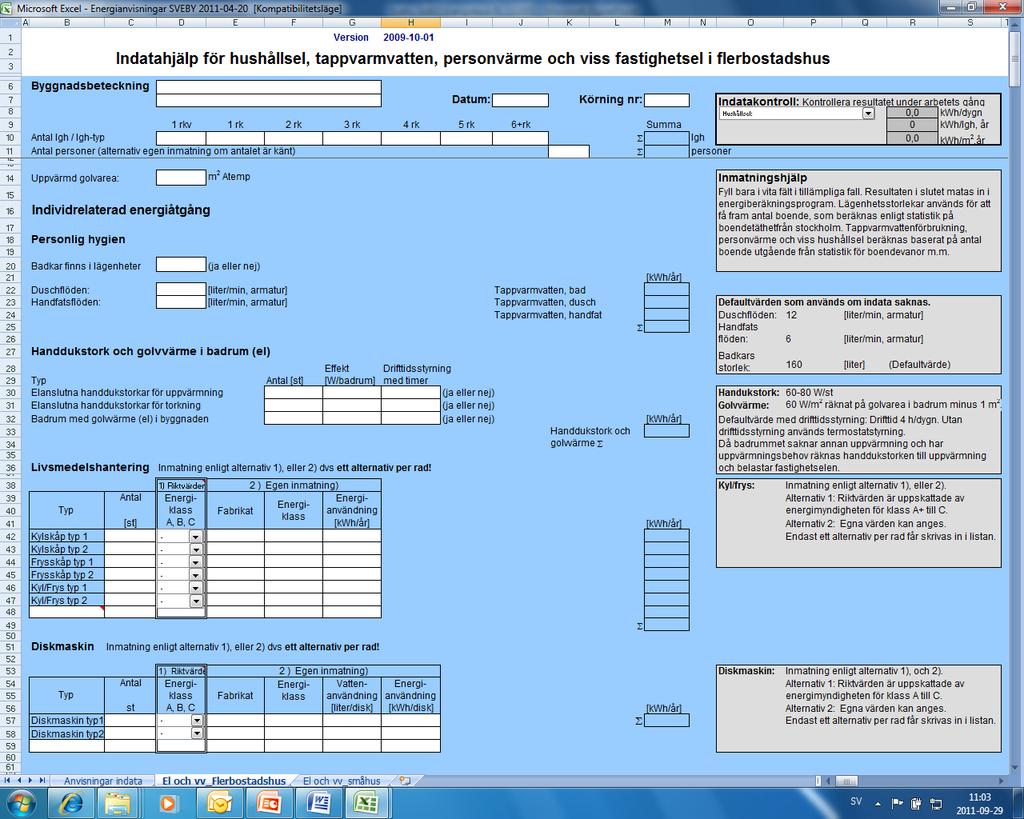Click the SV input language indicator
This screenshot has width=1024, height=819.
(x=856, y=801)
